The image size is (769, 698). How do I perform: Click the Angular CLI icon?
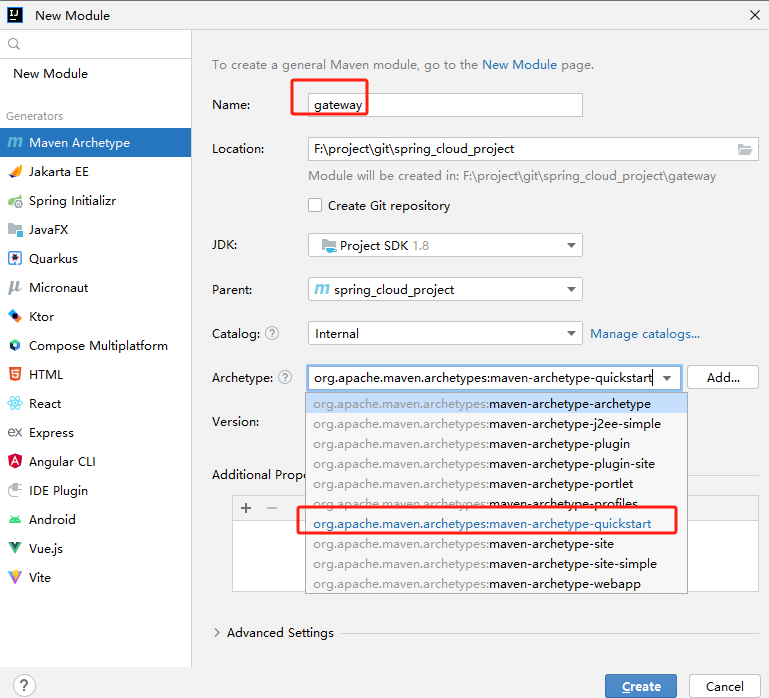pyautogui.click(x=15, y=461)
